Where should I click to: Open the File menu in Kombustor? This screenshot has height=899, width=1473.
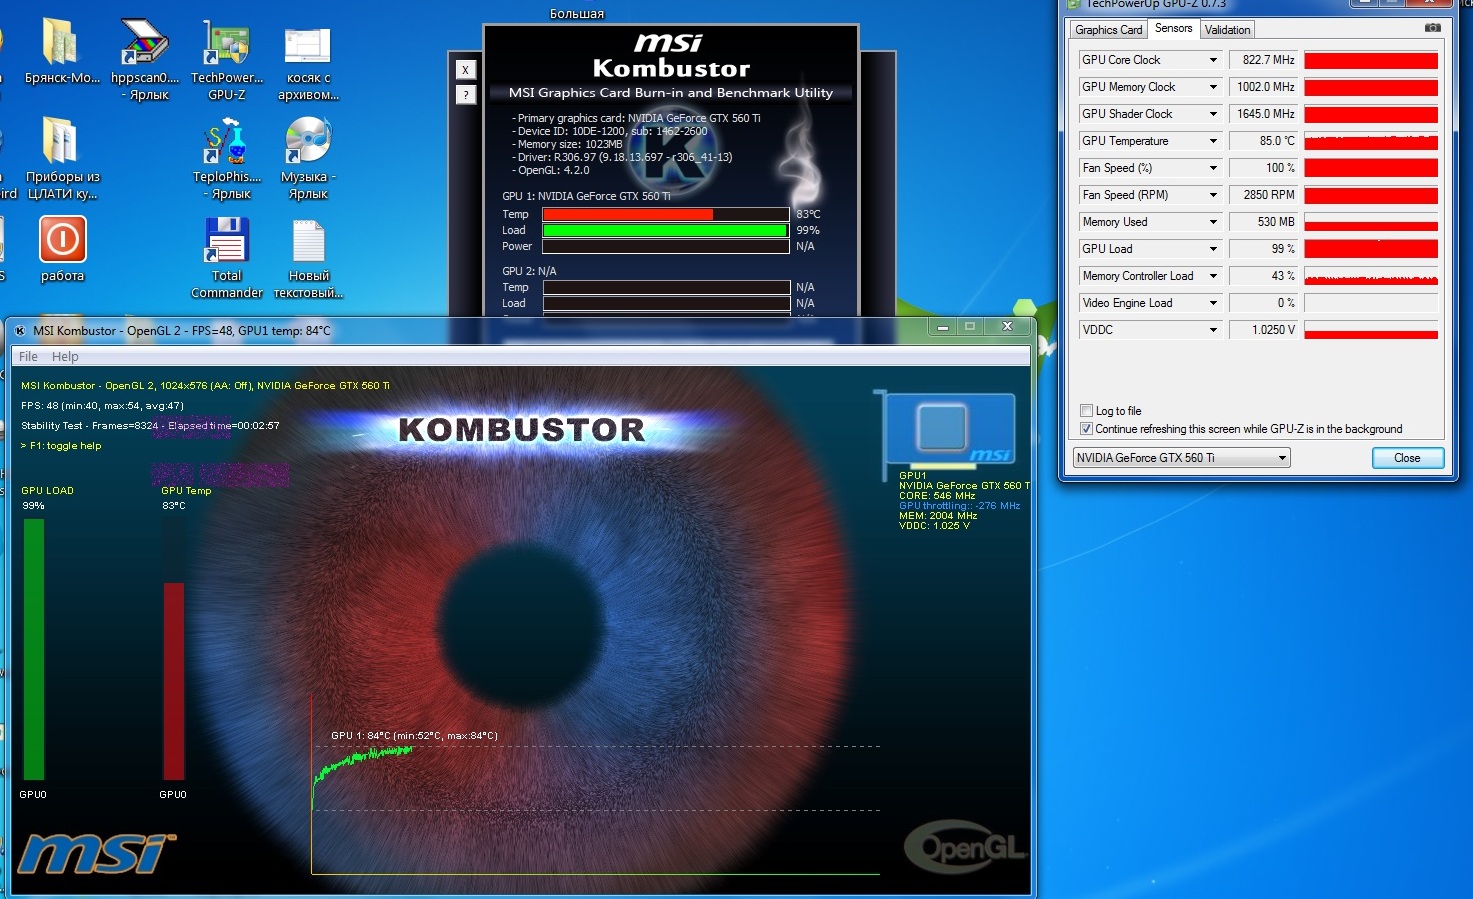28,357
